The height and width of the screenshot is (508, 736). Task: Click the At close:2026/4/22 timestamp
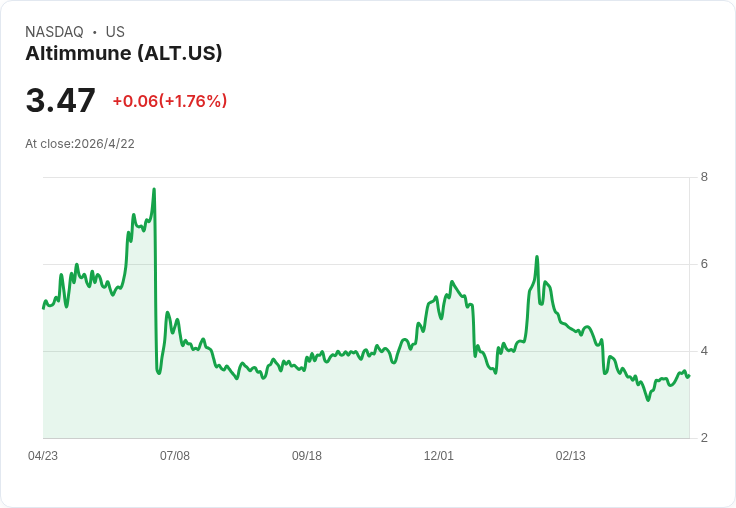(80, 144)
